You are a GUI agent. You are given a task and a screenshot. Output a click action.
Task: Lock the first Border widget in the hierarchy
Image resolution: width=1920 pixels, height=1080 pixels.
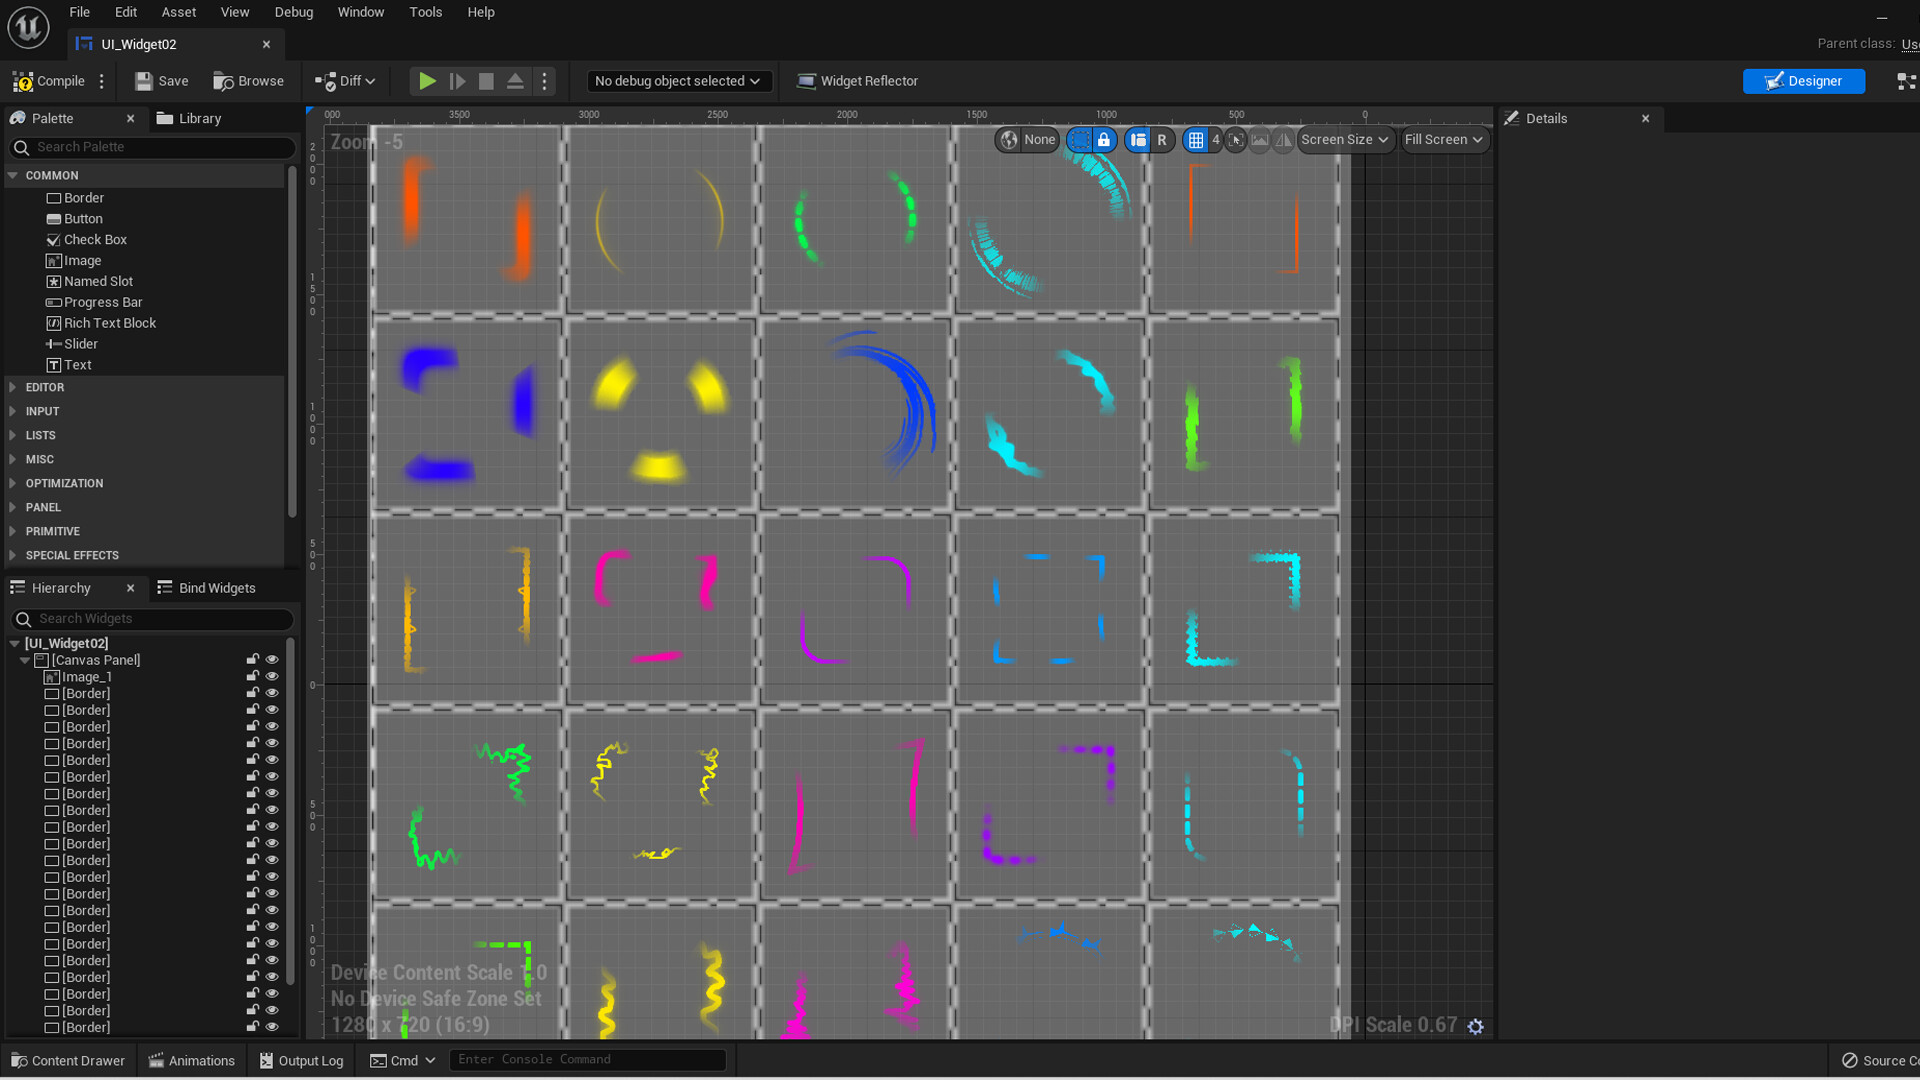click(253, 693)
